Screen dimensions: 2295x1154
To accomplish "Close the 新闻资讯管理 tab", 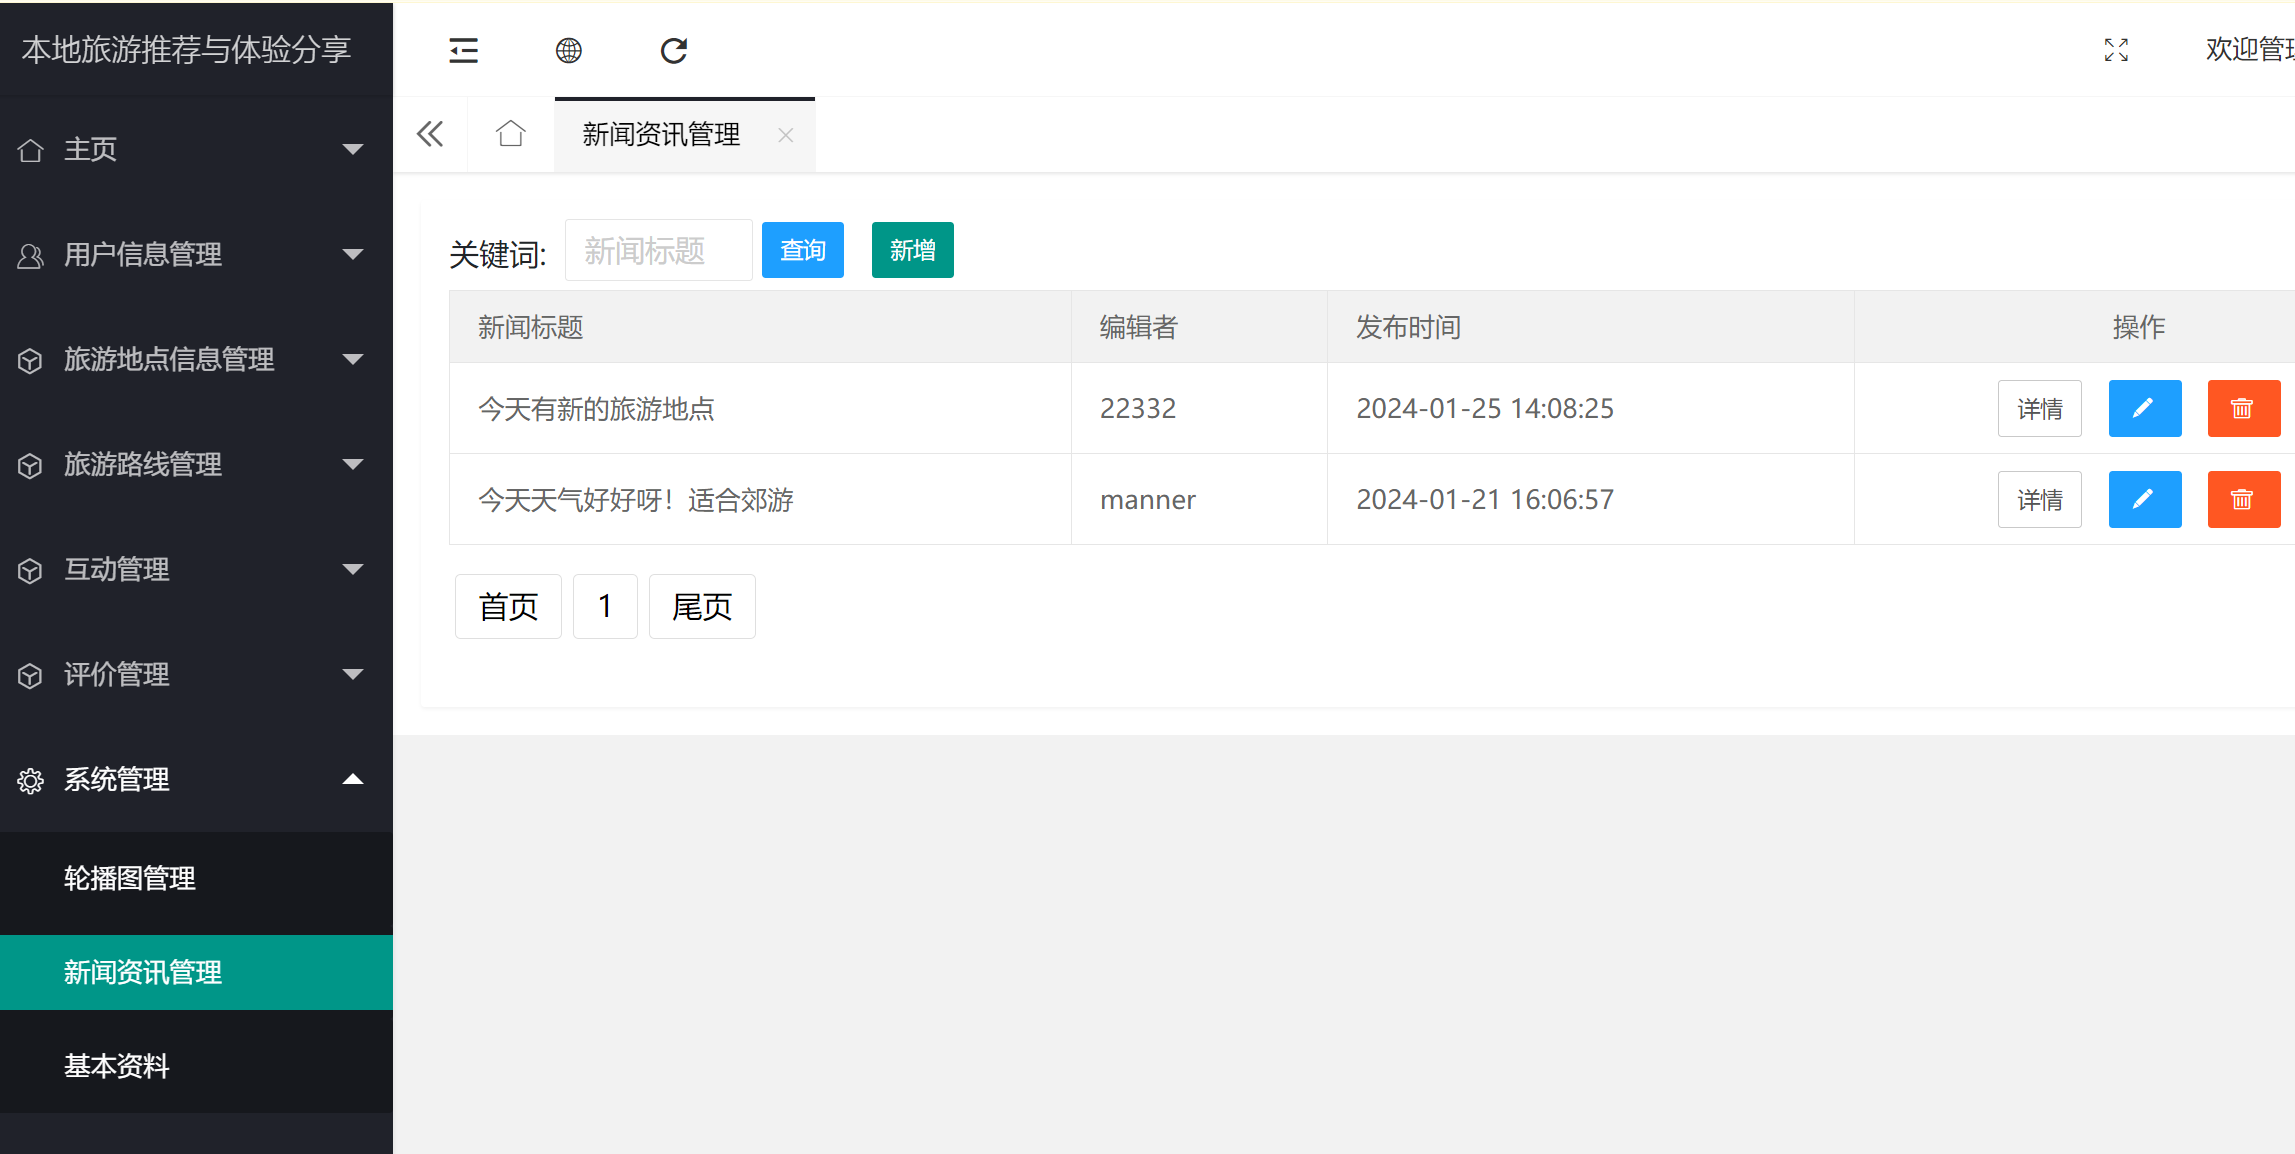I will (786, 135).
